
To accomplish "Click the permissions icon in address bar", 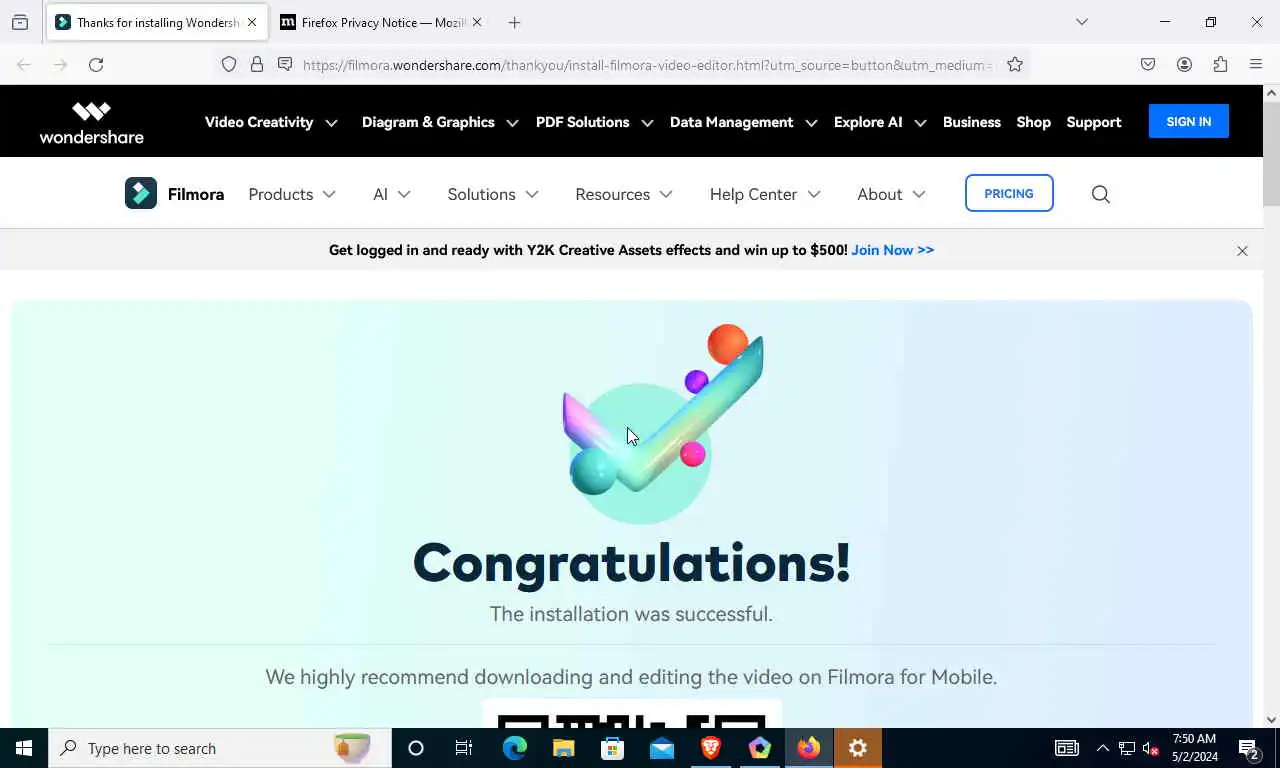I will [285, 65].
